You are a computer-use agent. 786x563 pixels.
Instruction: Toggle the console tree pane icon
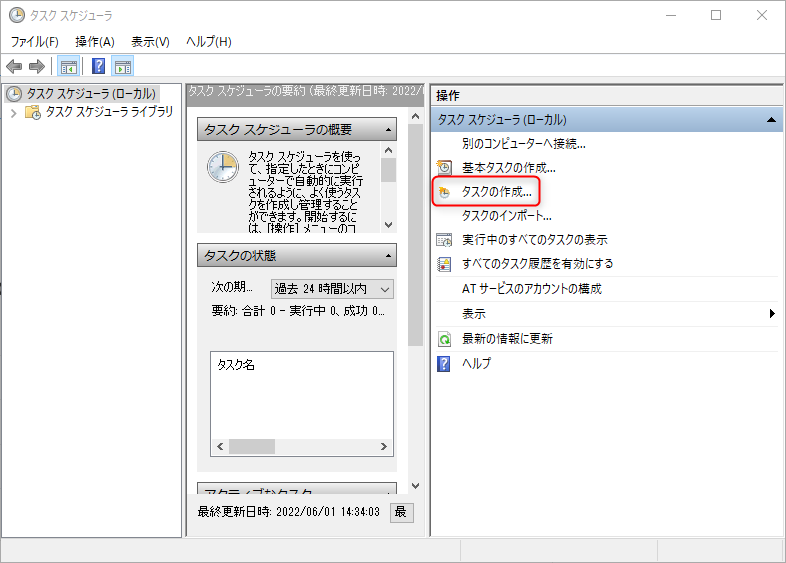coord(69,66)
